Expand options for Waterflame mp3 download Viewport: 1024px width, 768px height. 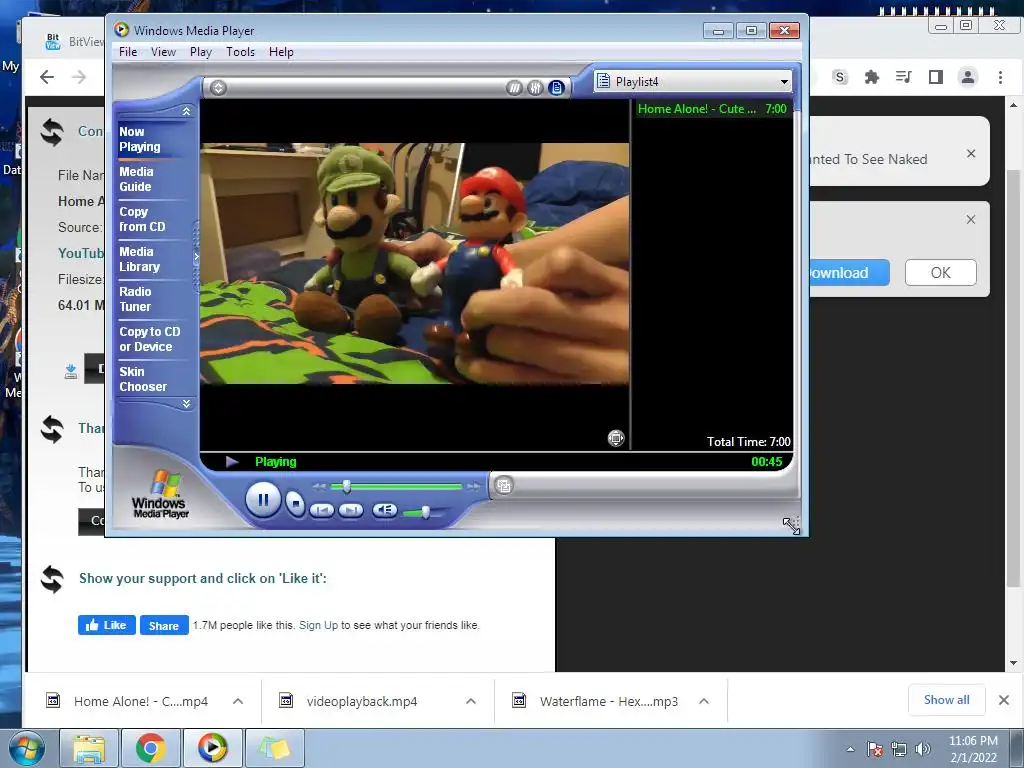(704, 701)
